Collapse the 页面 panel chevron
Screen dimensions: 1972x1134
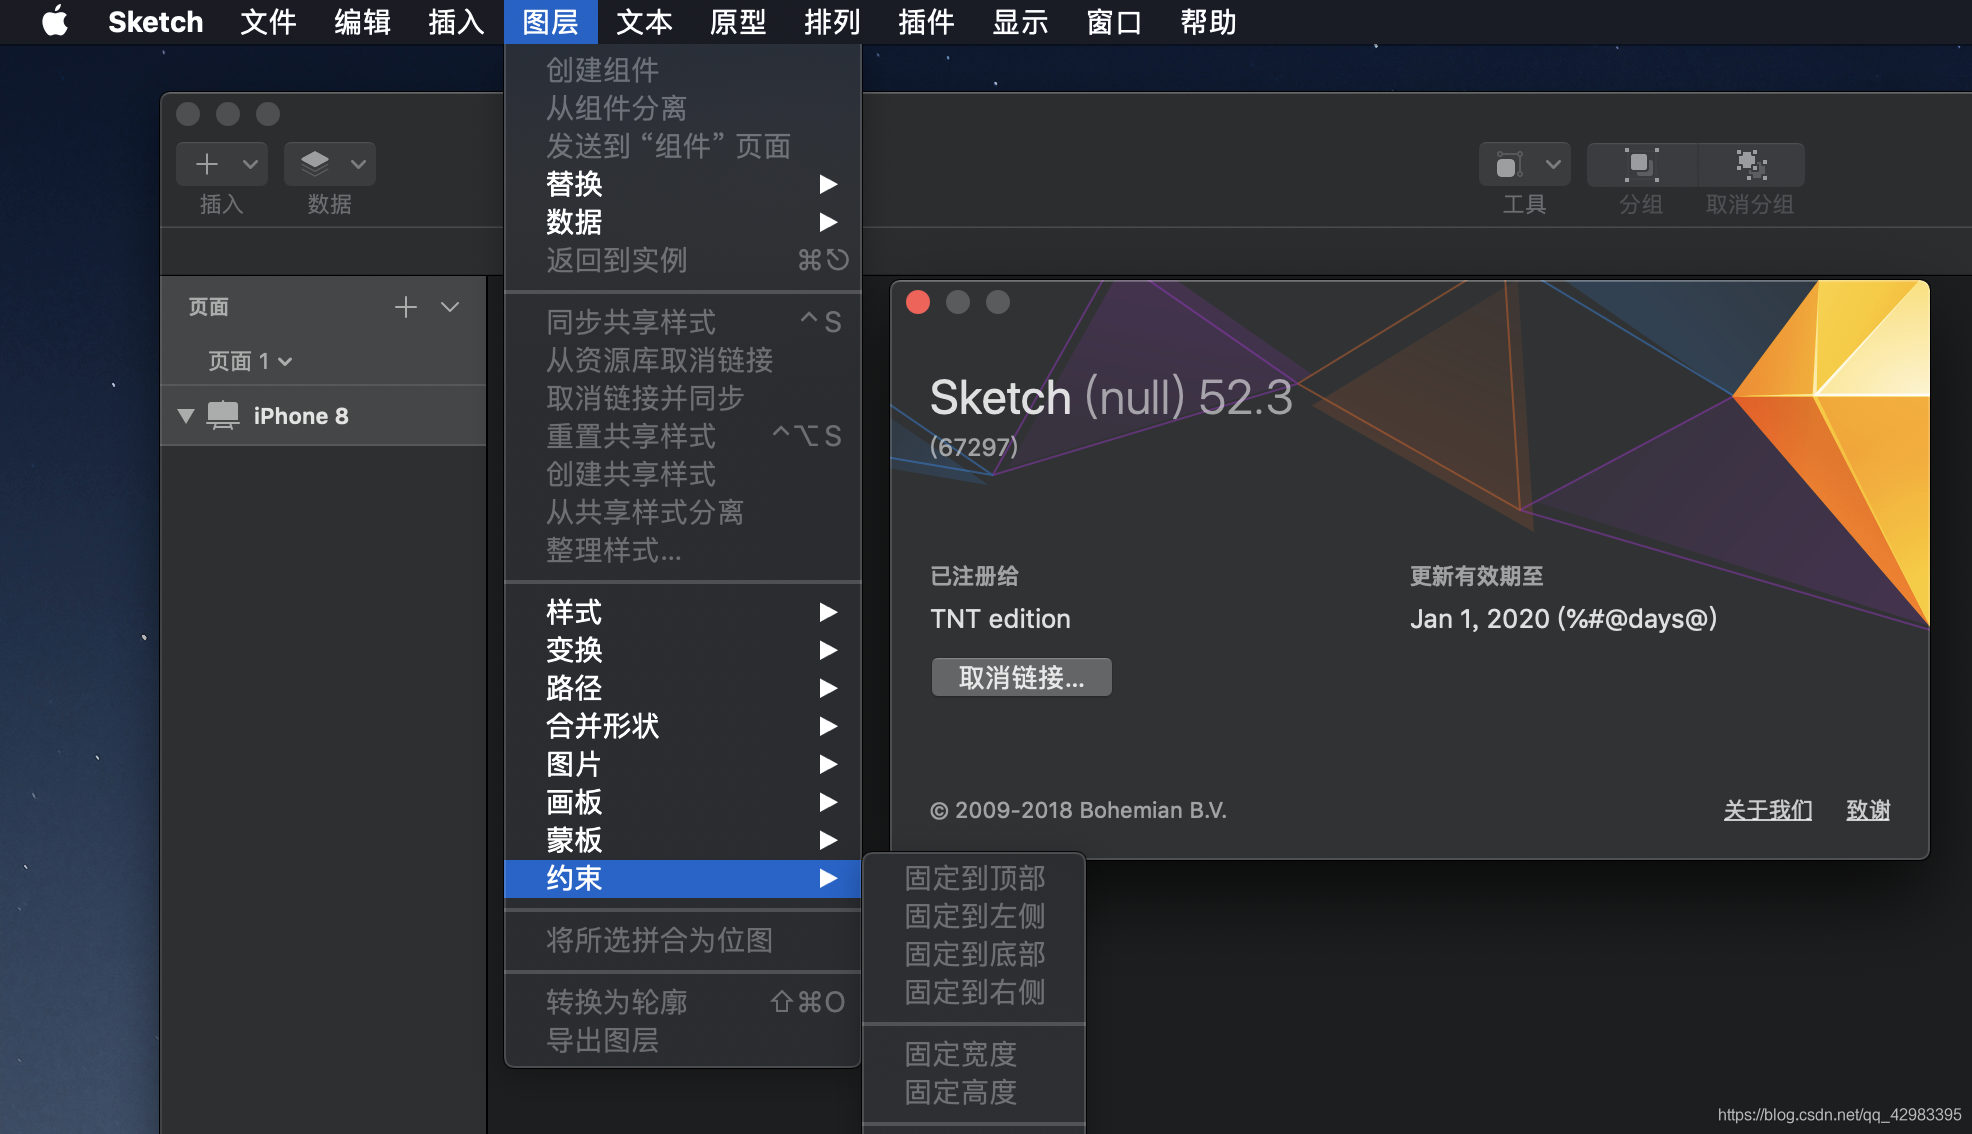pyautogui.click(x=450, y=307)
